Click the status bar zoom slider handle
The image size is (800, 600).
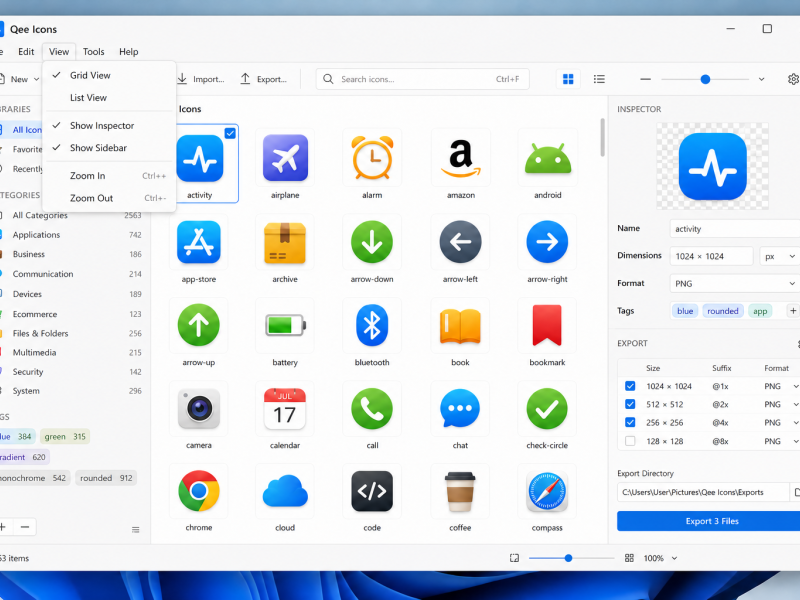click(568, 558)
